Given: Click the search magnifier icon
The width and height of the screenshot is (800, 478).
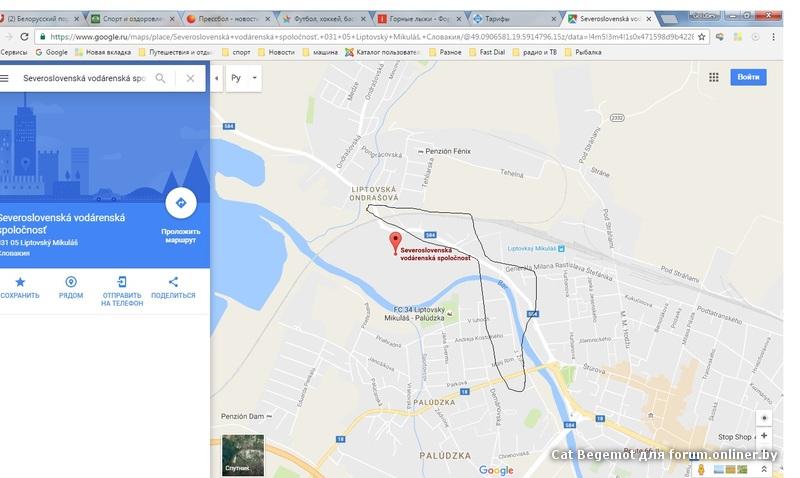Looking at the screenshot, I should 160,78.
